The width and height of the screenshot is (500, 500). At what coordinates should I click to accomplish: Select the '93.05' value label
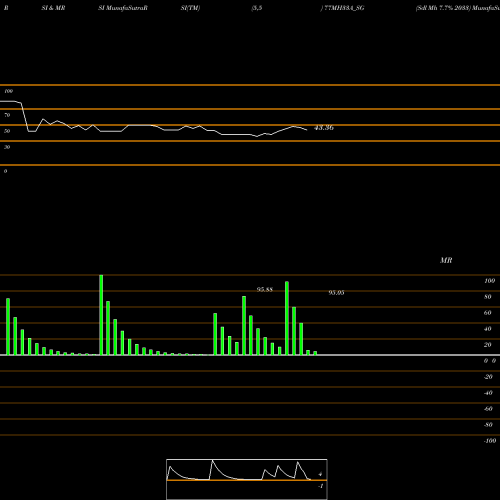336,293
